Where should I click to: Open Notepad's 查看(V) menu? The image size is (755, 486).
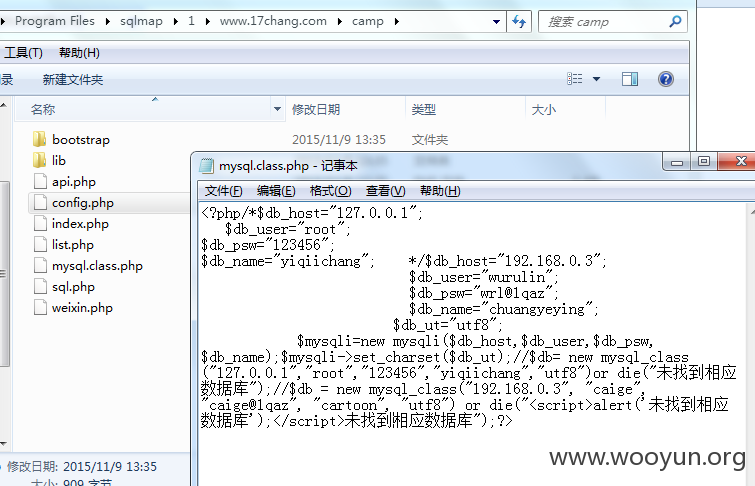pyautogui.click(x=385, y=191)
